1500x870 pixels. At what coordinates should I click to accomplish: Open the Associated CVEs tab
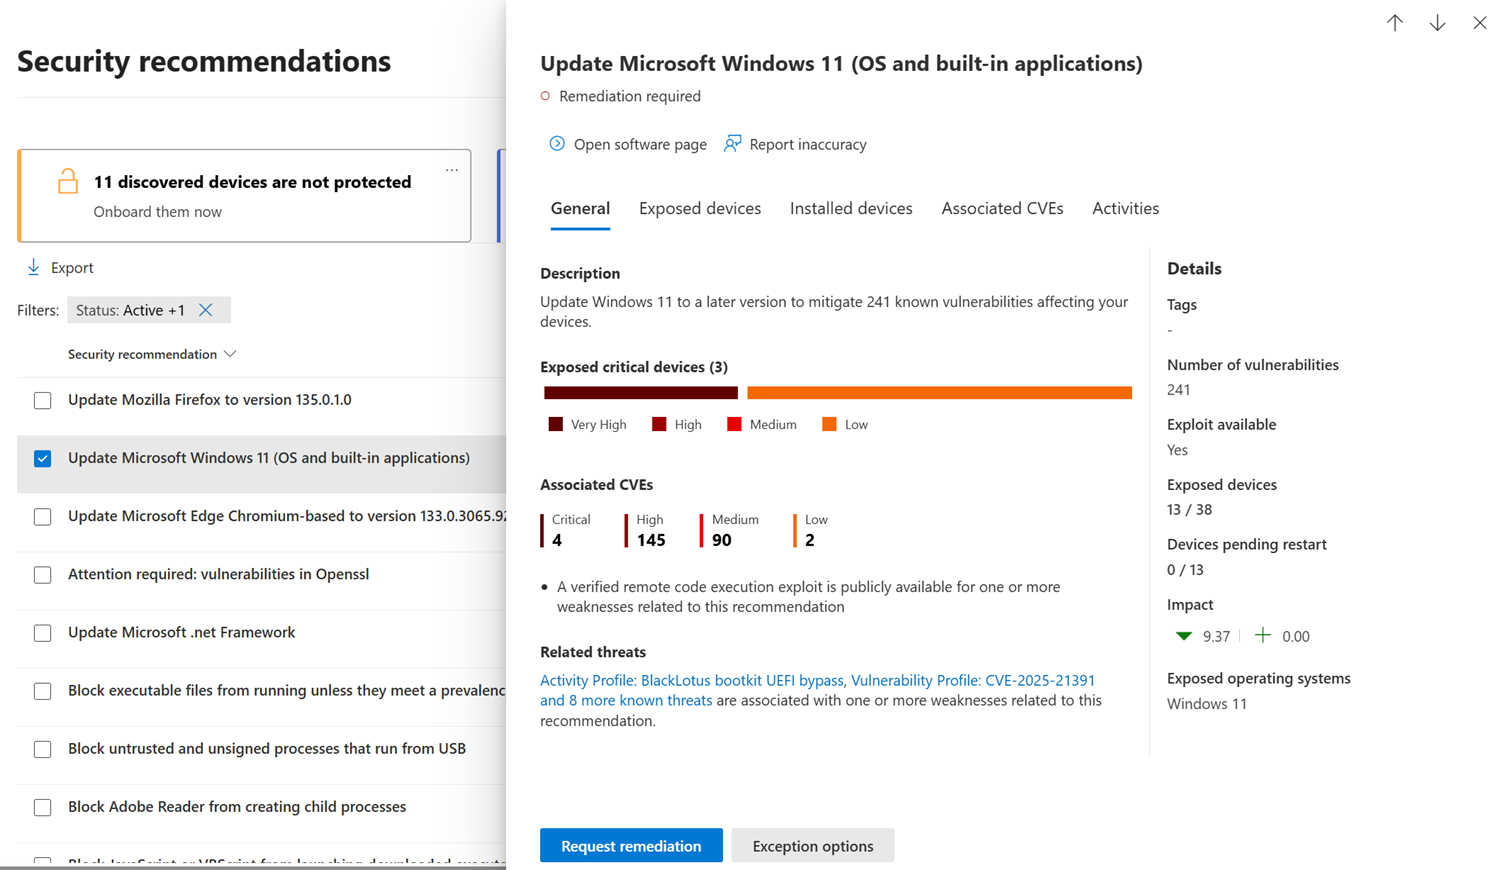click(1002, 208)
